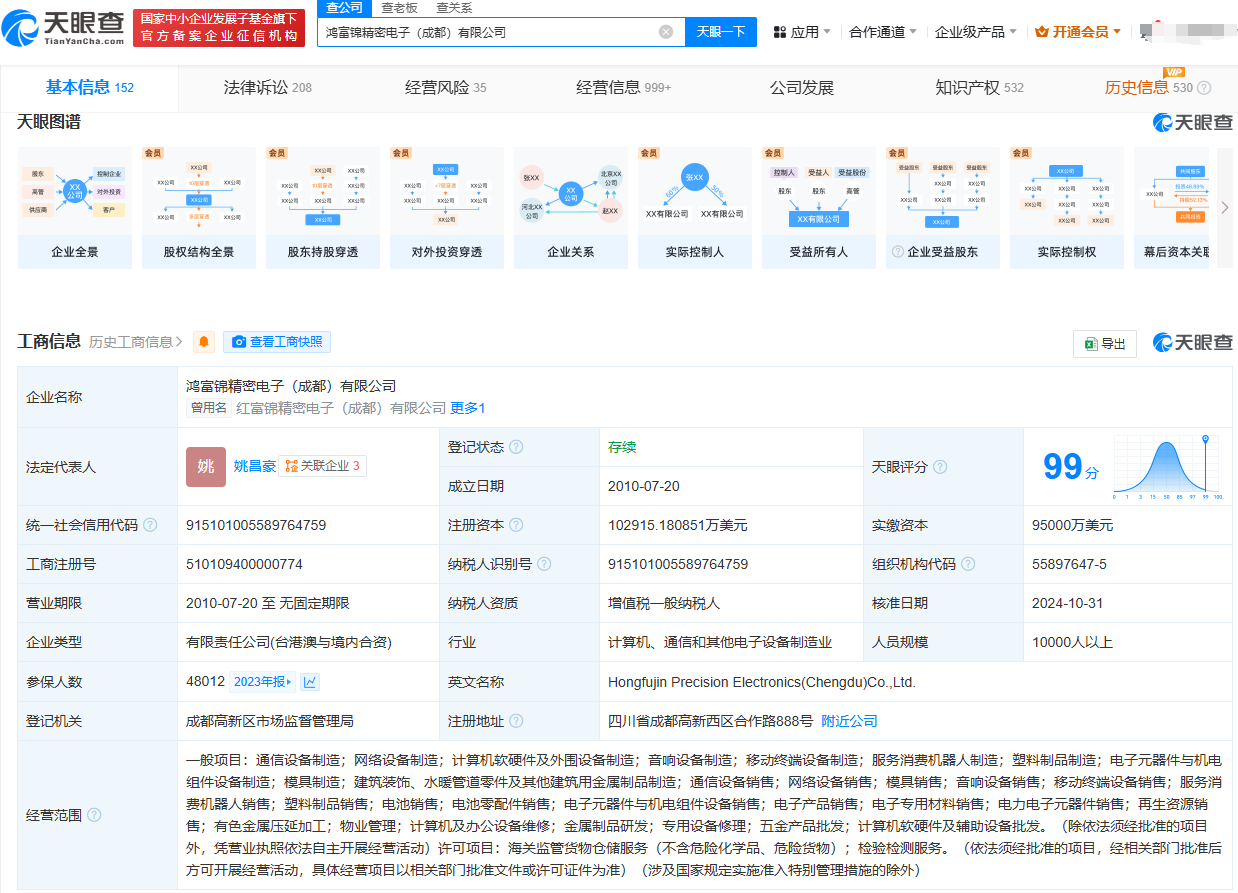The image size is (1238, 893).
Task: Open help icon next to 天眼评分
Action: click(940, 467)
